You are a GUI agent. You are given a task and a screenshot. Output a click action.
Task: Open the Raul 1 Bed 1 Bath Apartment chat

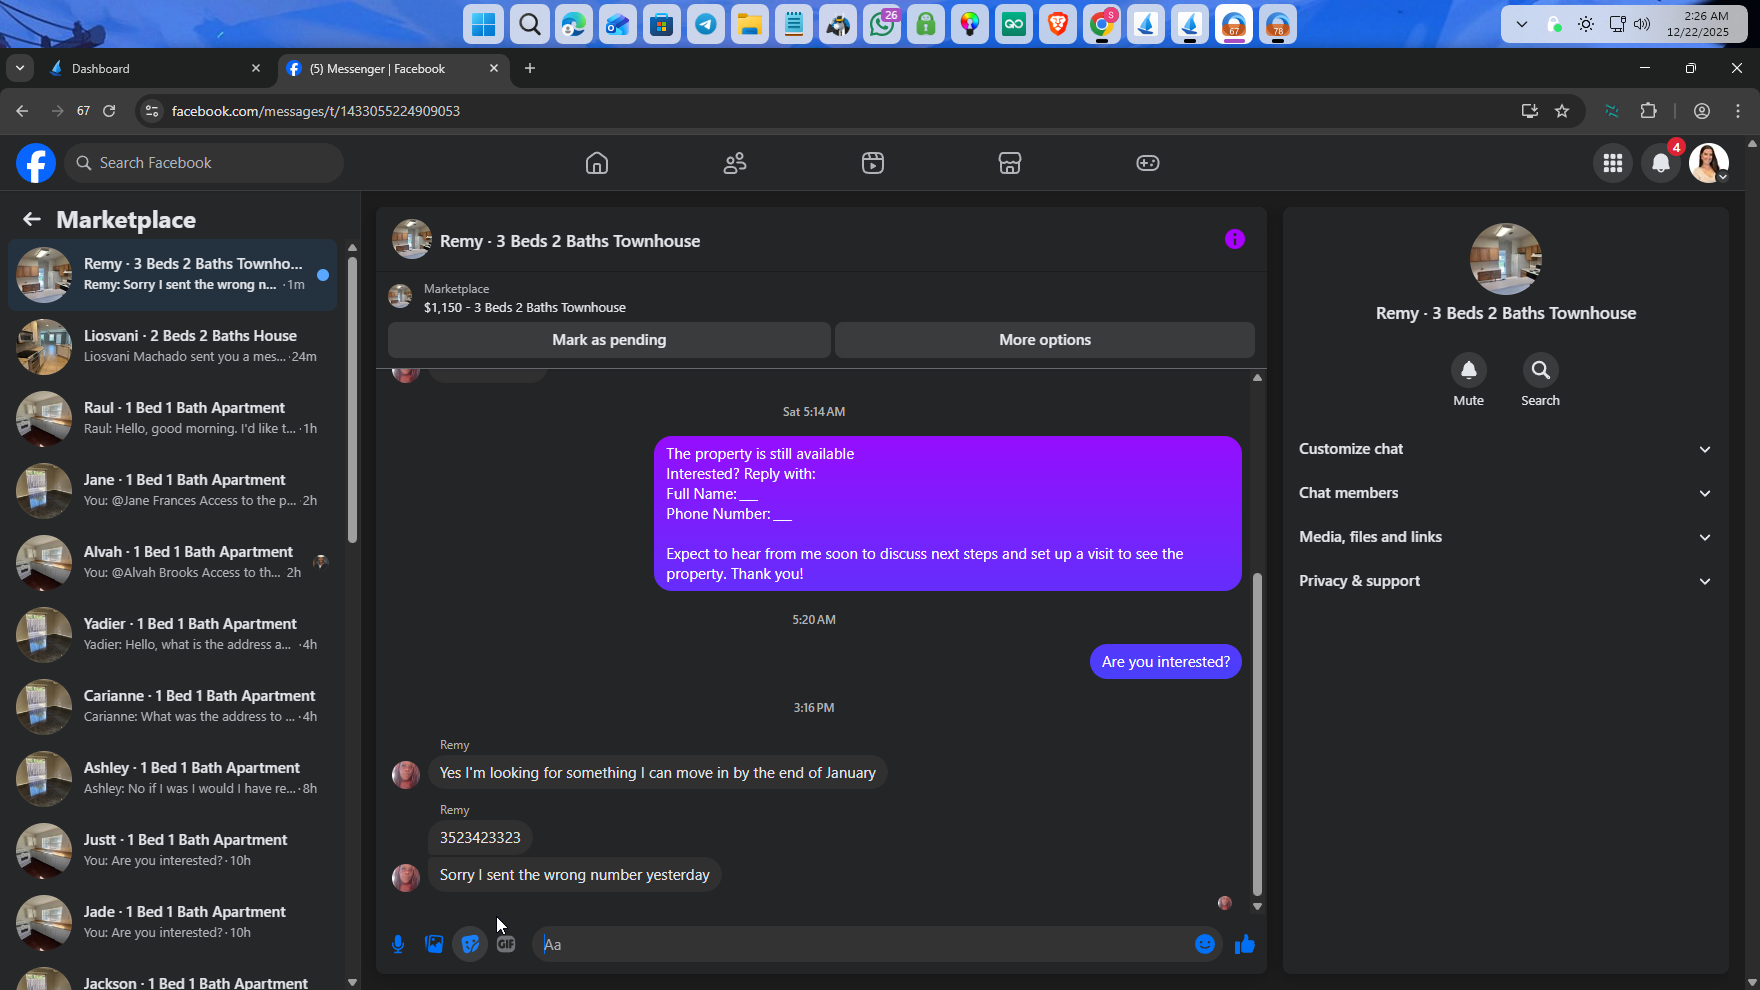[x=173, y=418]
